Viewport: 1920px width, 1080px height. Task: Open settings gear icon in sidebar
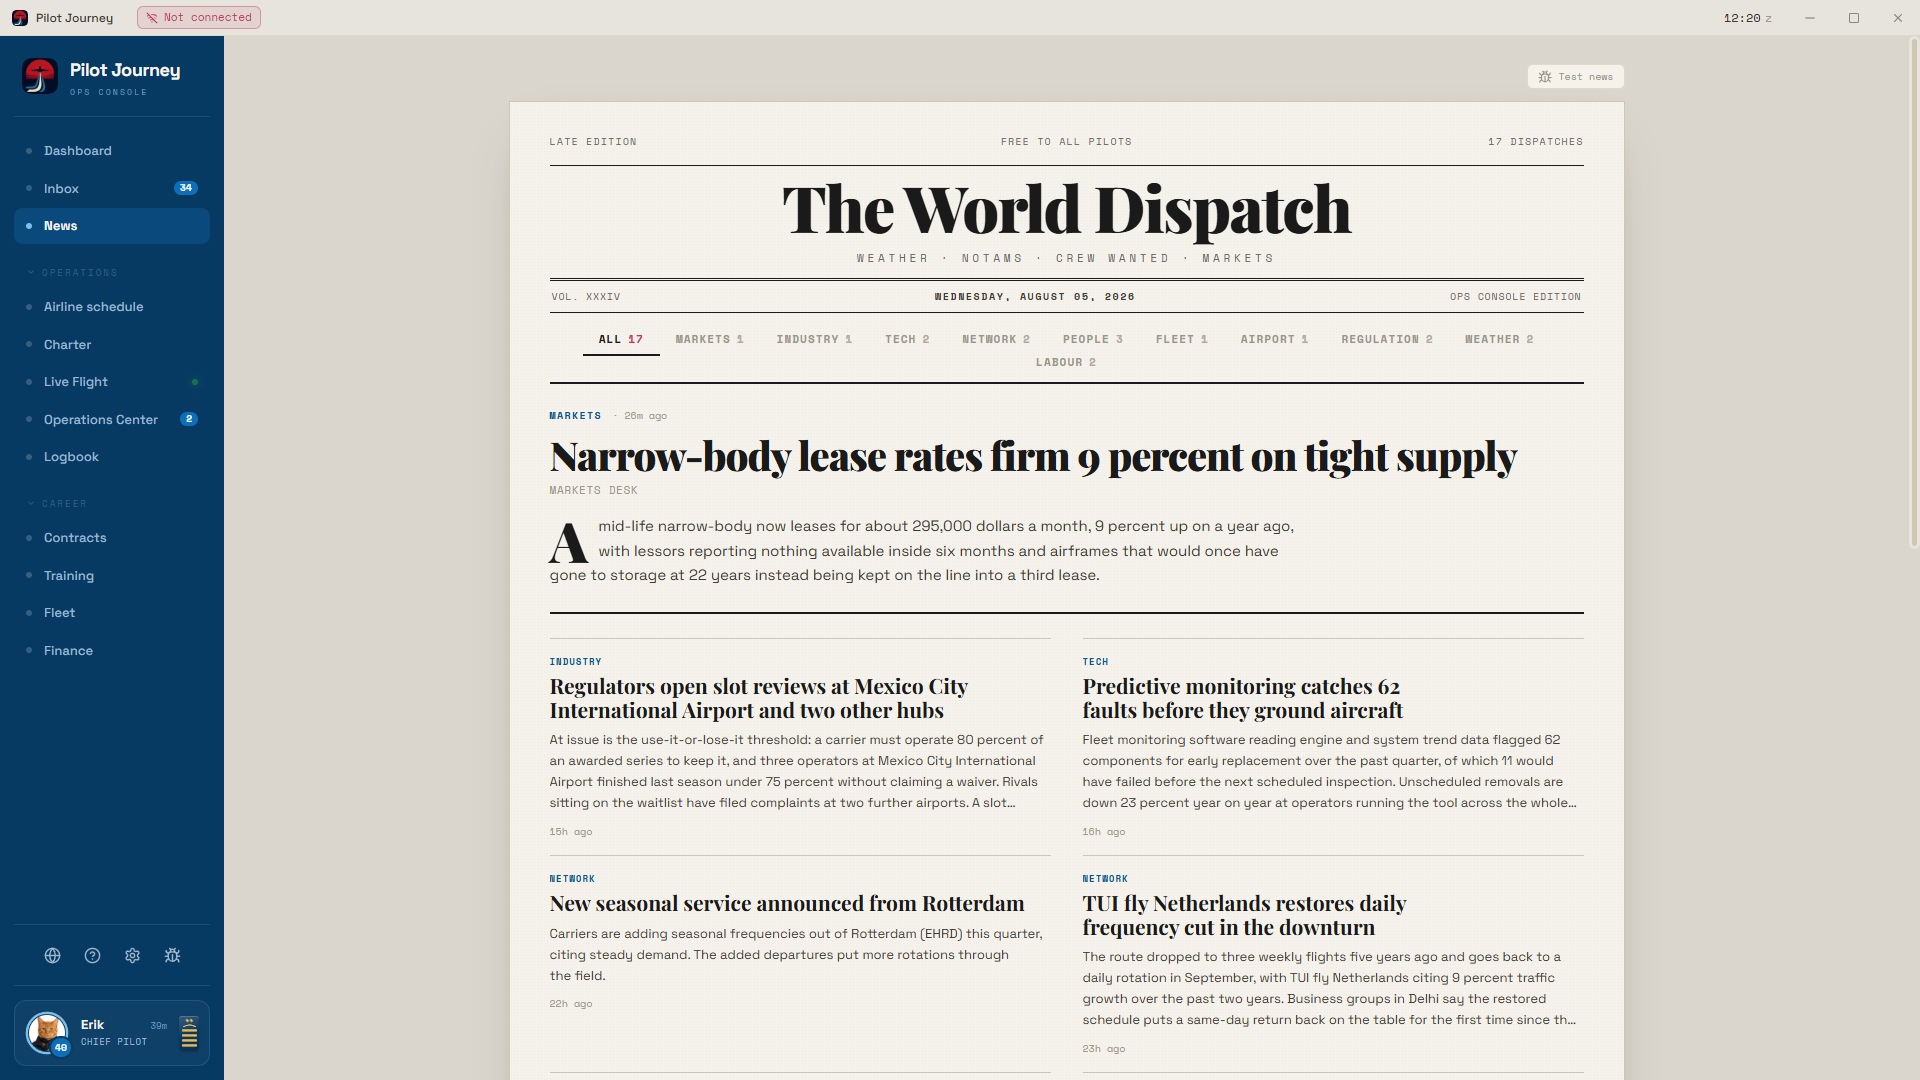coord(132,956)
